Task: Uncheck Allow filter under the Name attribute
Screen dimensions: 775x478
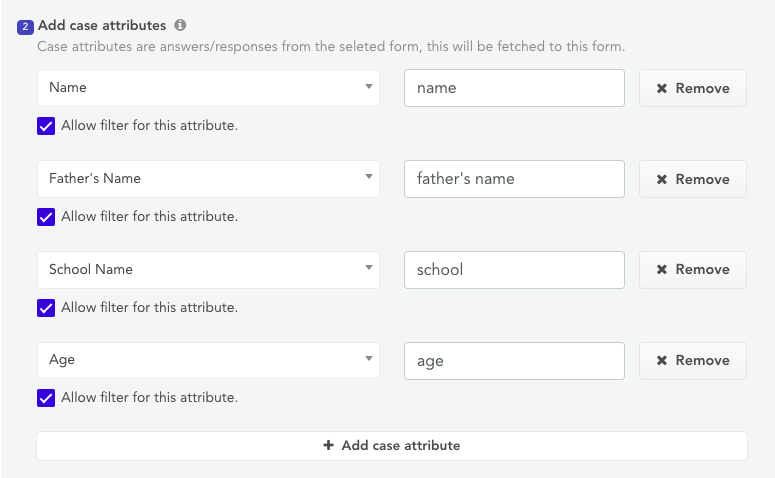Action: click(x=46, y=126)
